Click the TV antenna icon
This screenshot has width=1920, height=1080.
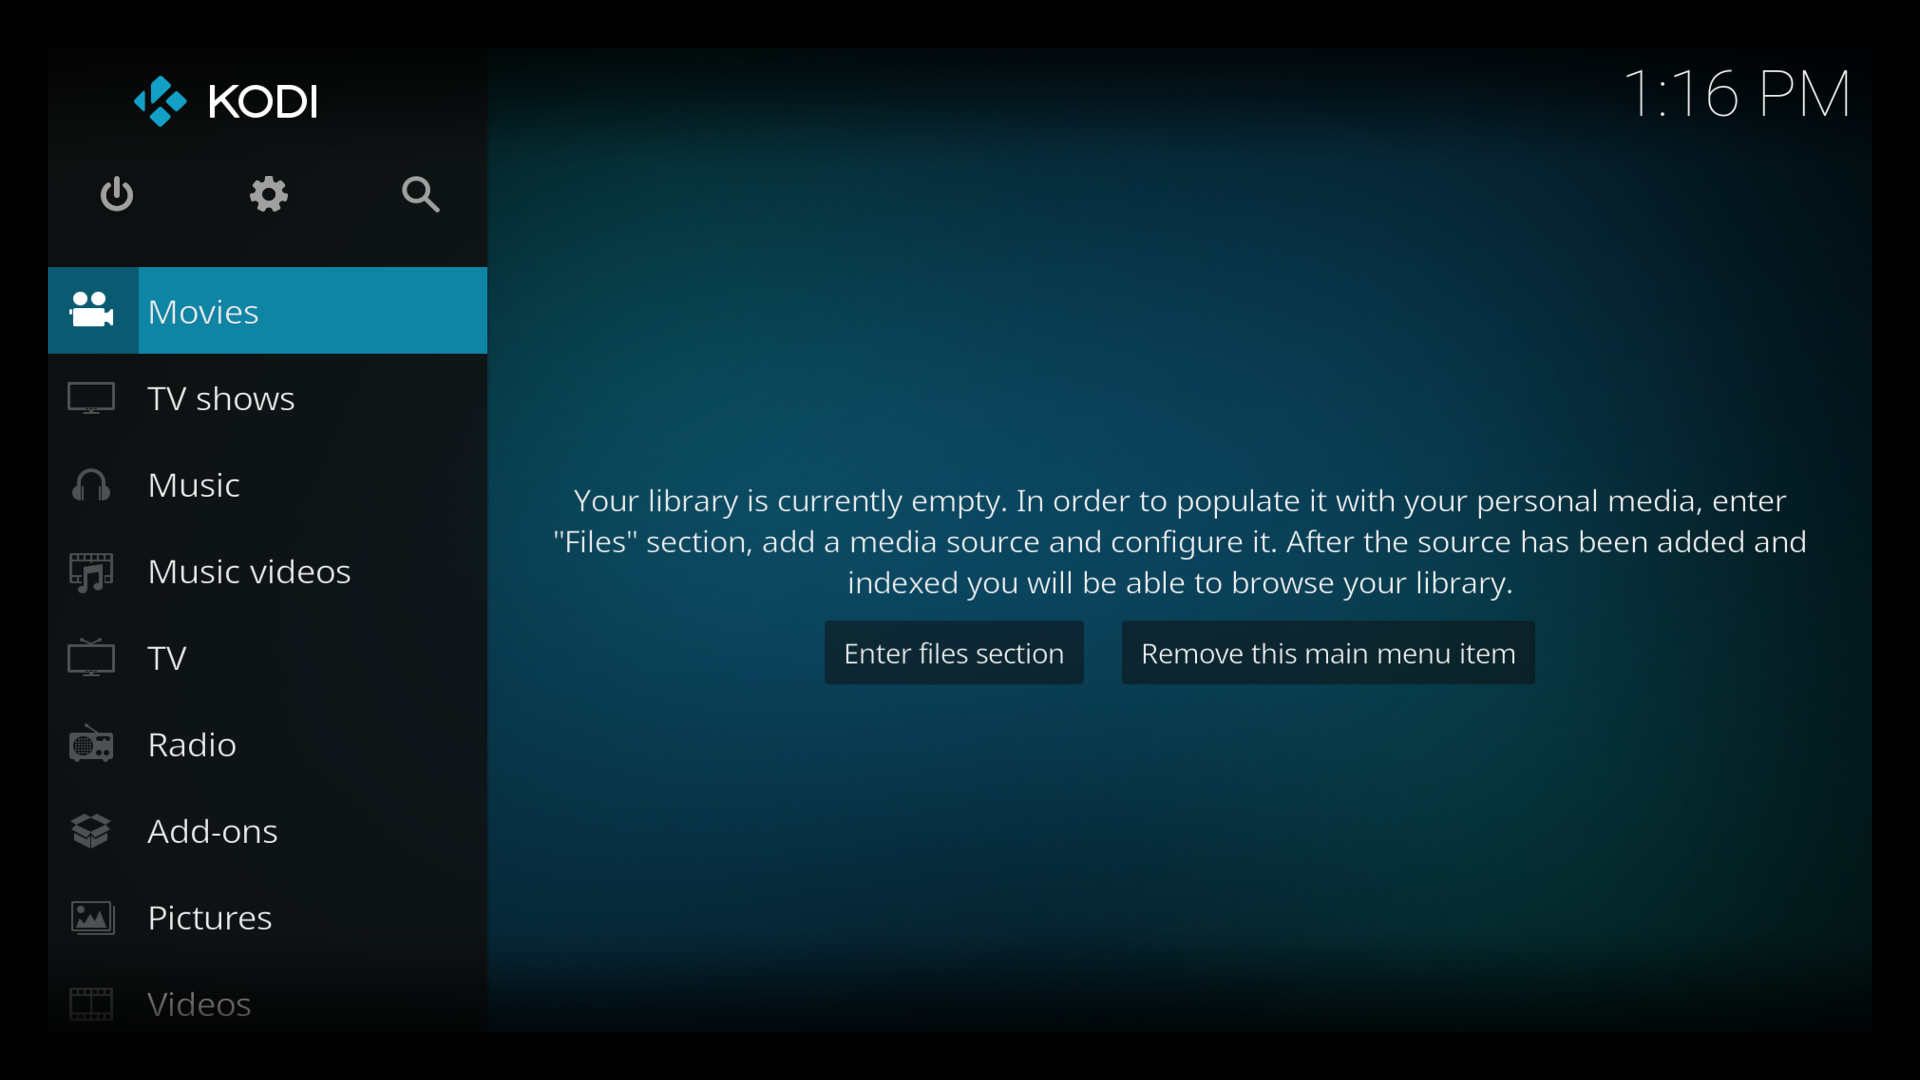click(91, 657)
